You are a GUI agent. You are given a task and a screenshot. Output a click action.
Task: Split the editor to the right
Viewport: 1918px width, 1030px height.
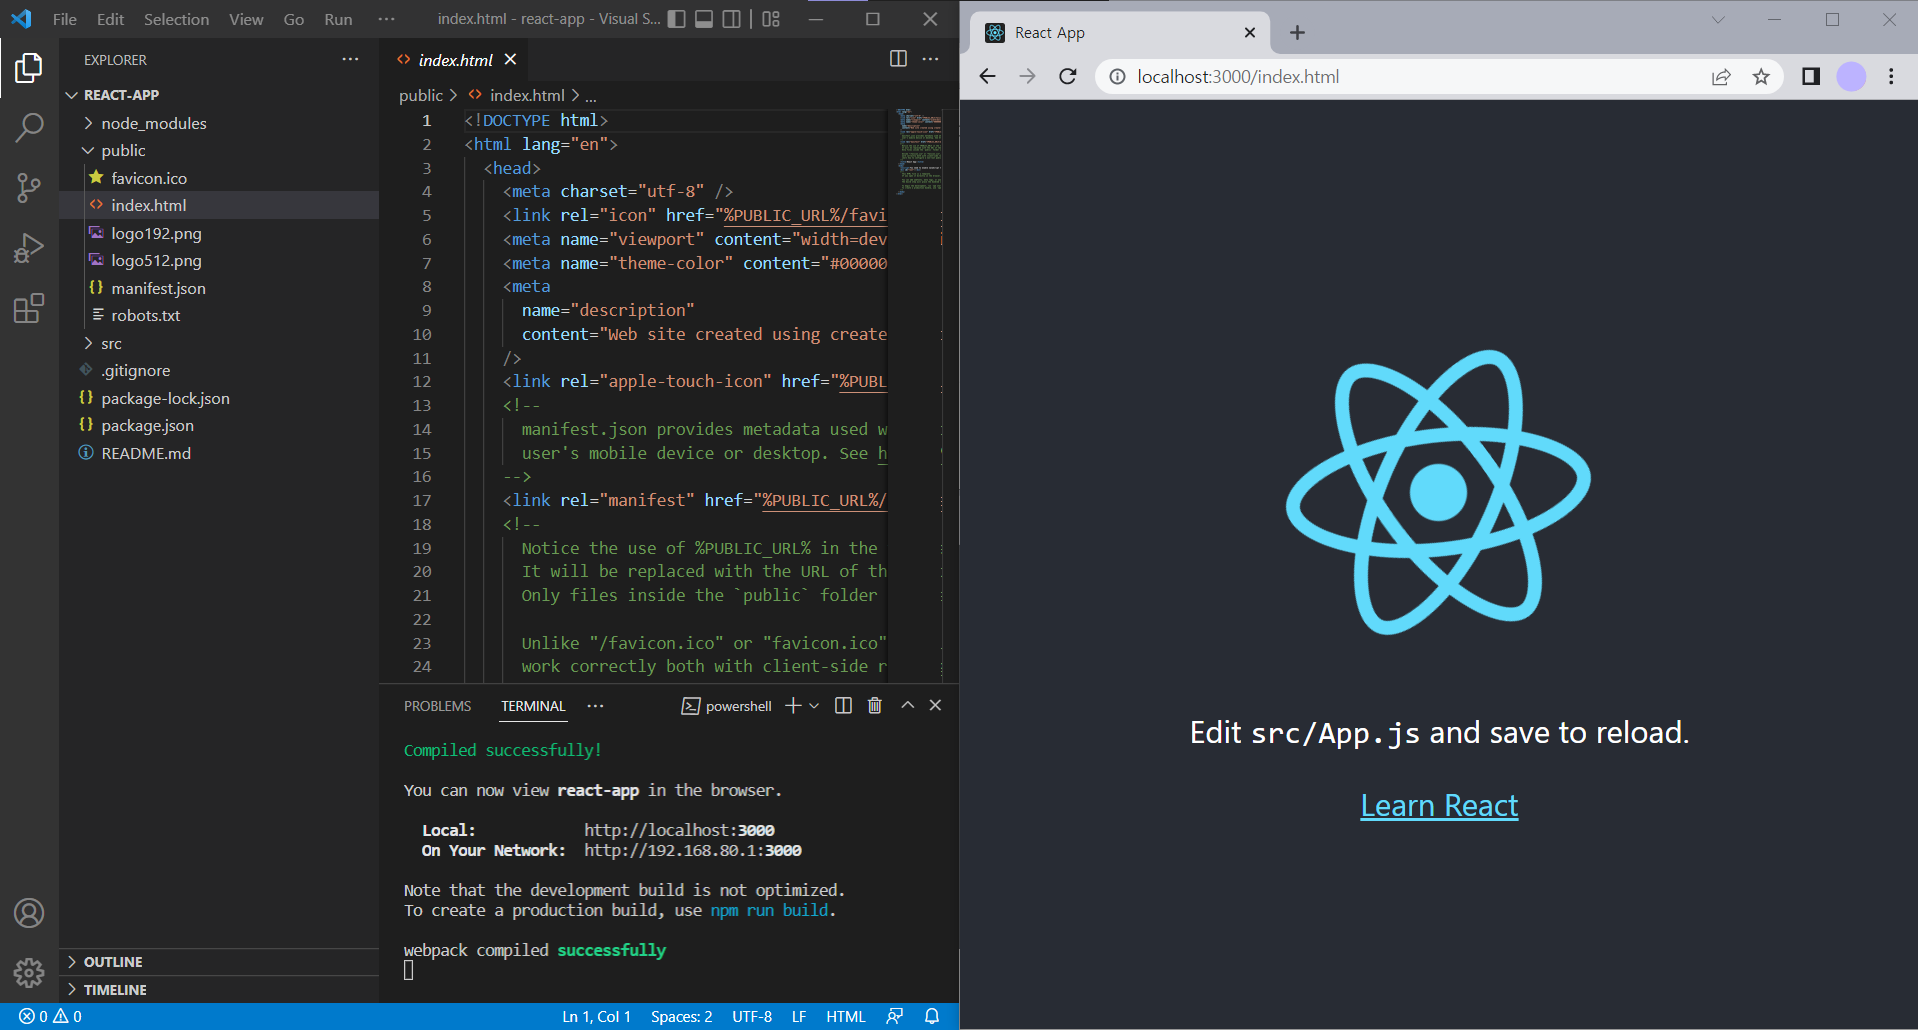(x=898, y=59)
